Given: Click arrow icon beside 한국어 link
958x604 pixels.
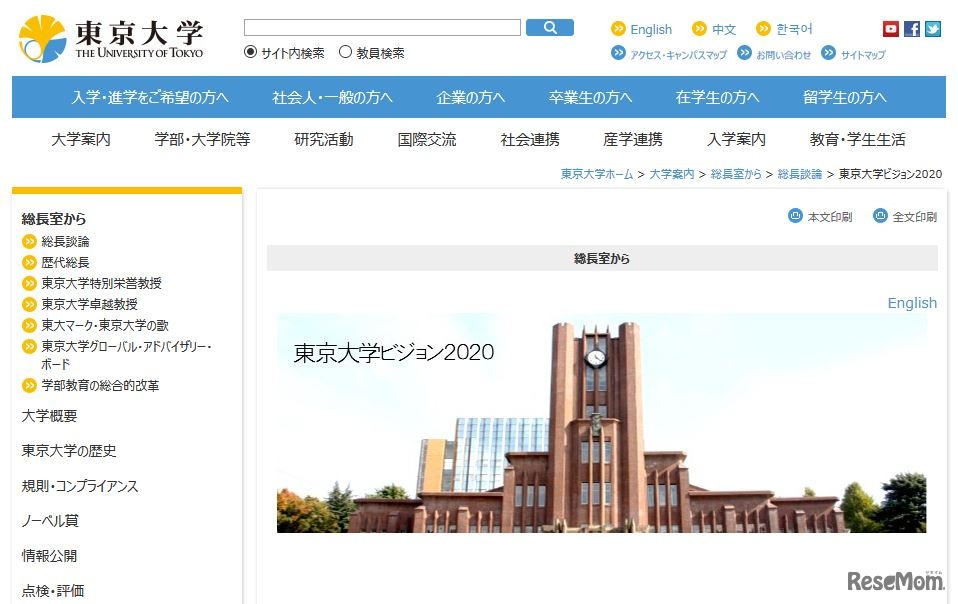Looking at the screenshot, I should tap(763, 28).
